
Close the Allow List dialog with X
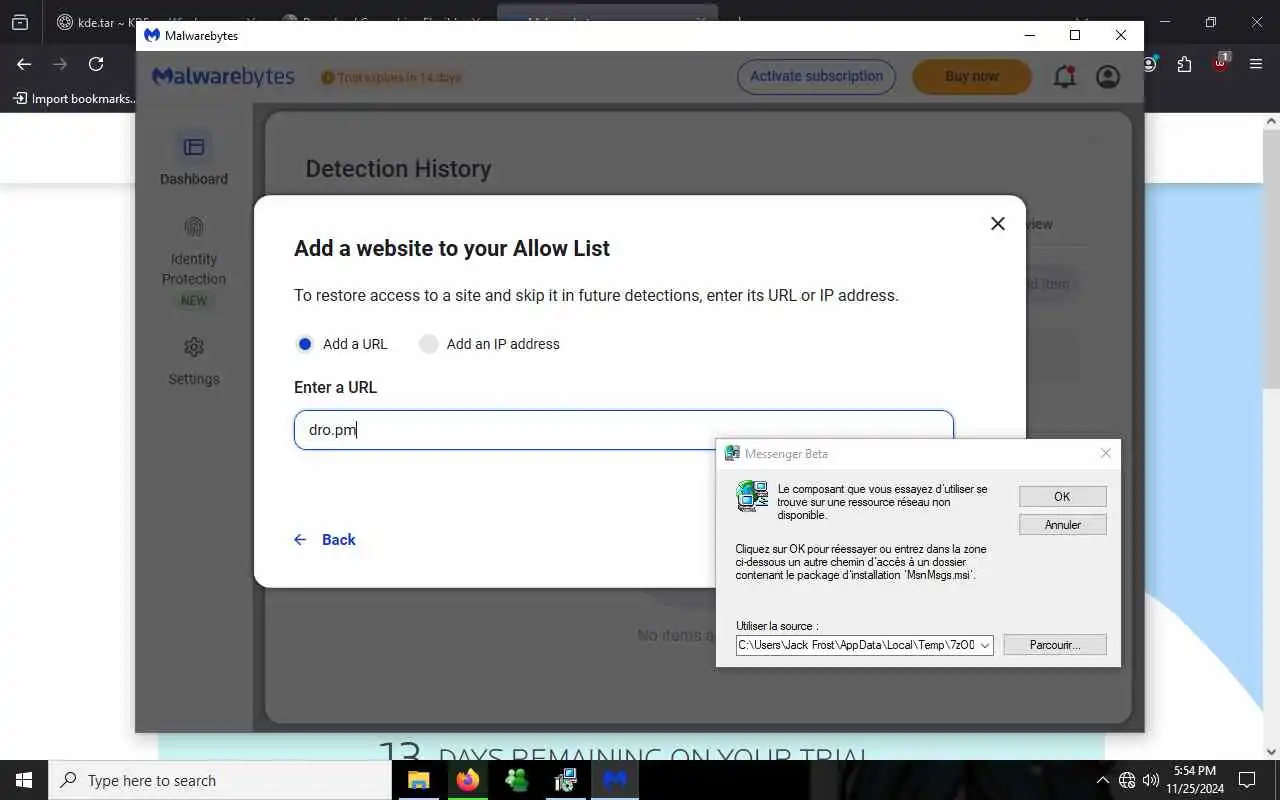coord(997,224)
